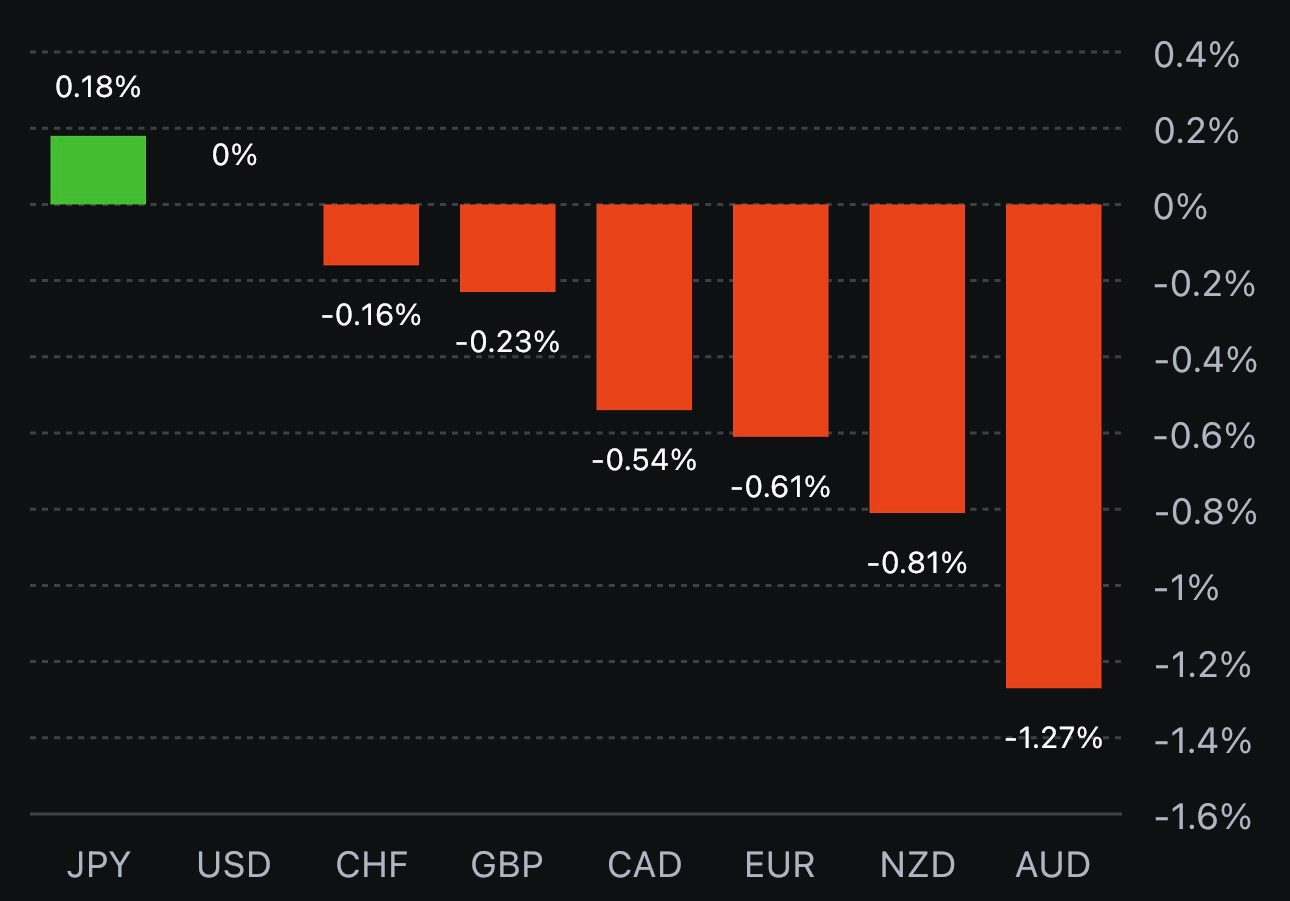
Task: Select the NZD bar
Action: click(917, 358)
